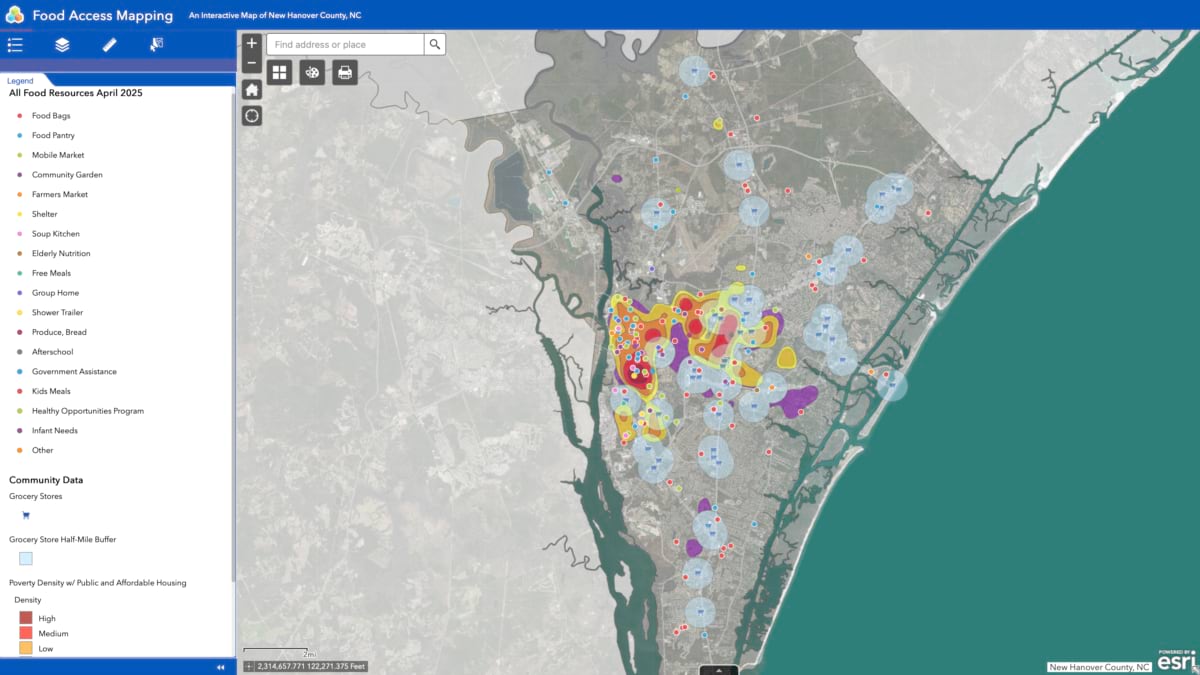
Task: Open the Basemap Gallery grid button
Action: tap(279, 72)
